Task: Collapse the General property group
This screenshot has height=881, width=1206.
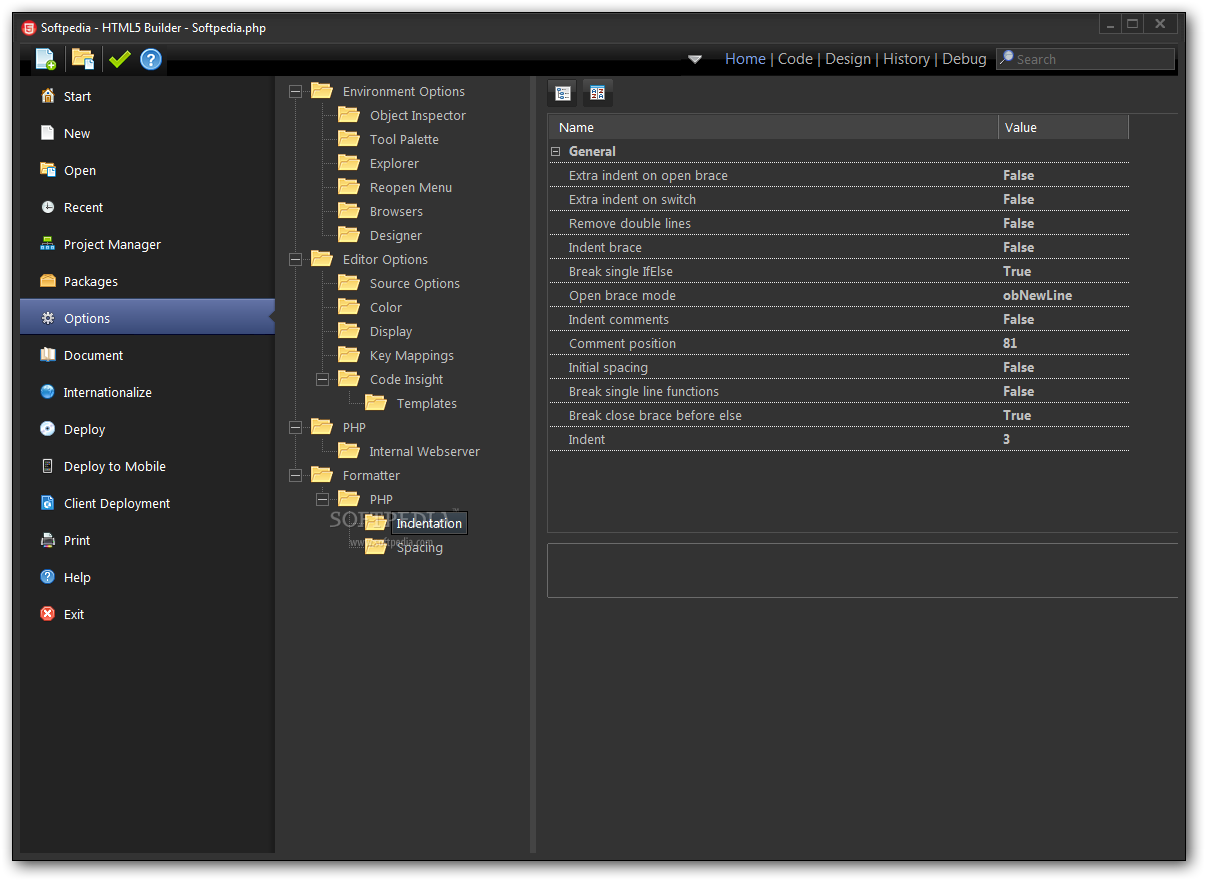Action: pos(555,151)
